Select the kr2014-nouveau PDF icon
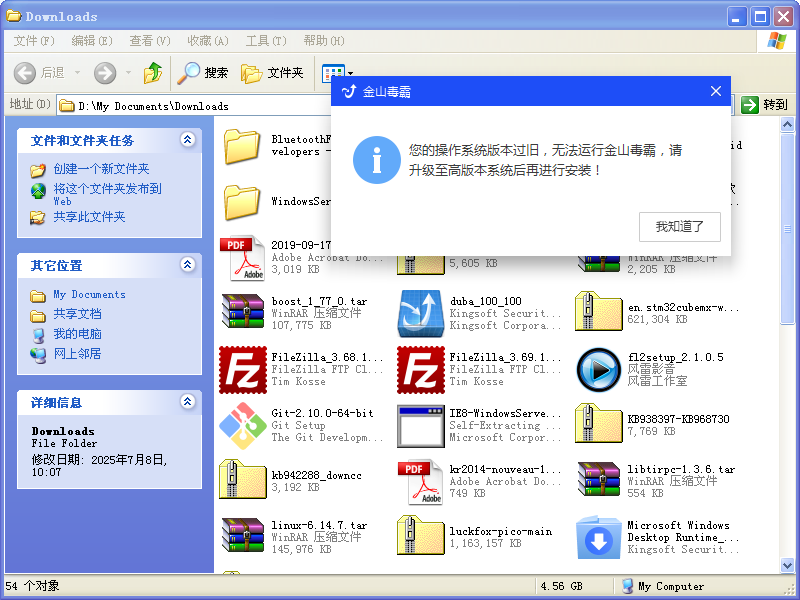 (420, 482)
